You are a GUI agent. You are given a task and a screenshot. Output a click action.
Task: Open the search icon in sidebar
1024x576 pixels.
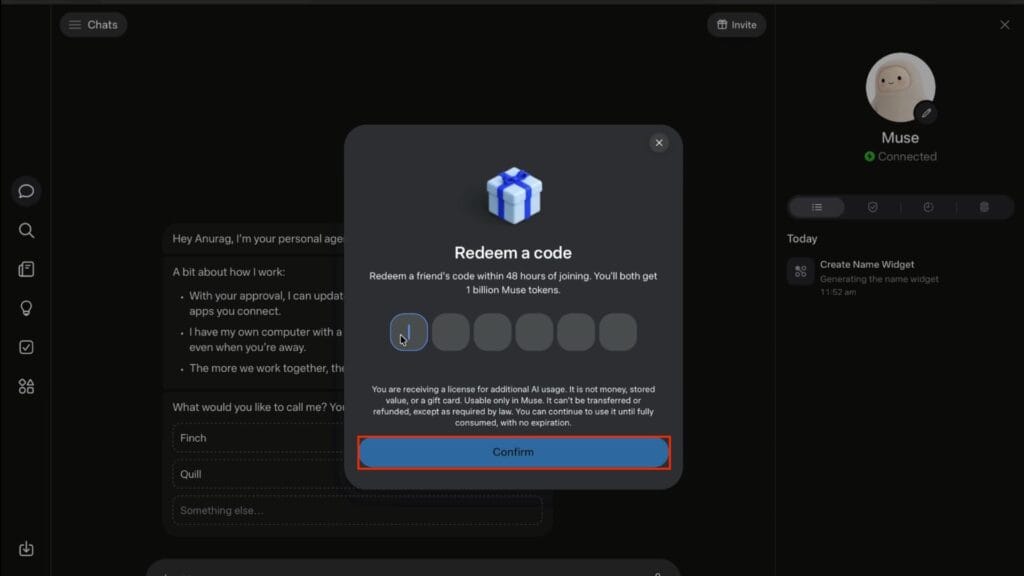coord(26,231)
